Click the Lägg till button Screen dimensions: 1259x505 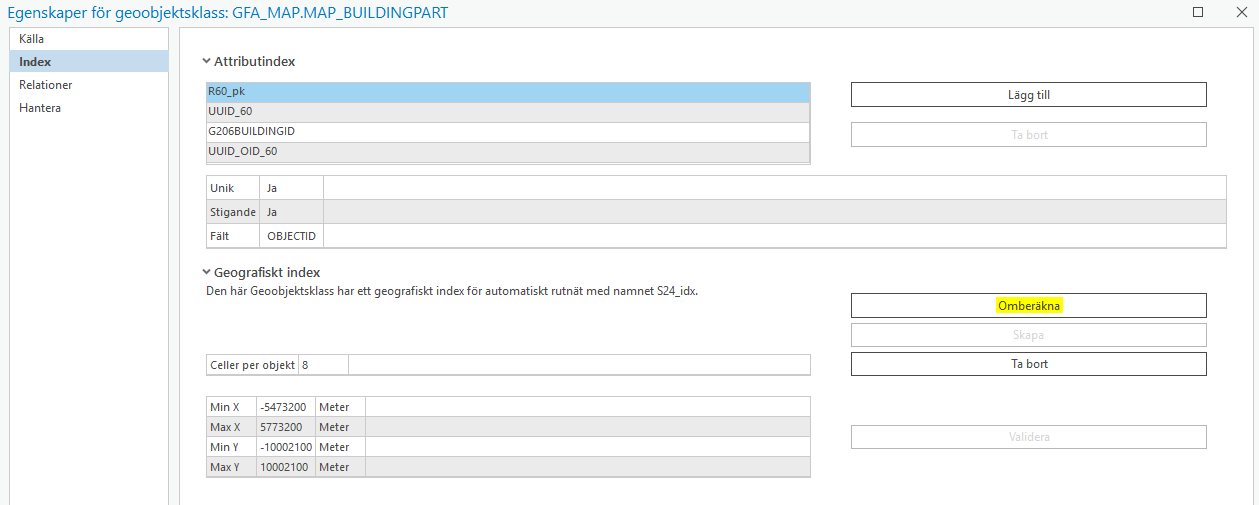click(1028, 95)
